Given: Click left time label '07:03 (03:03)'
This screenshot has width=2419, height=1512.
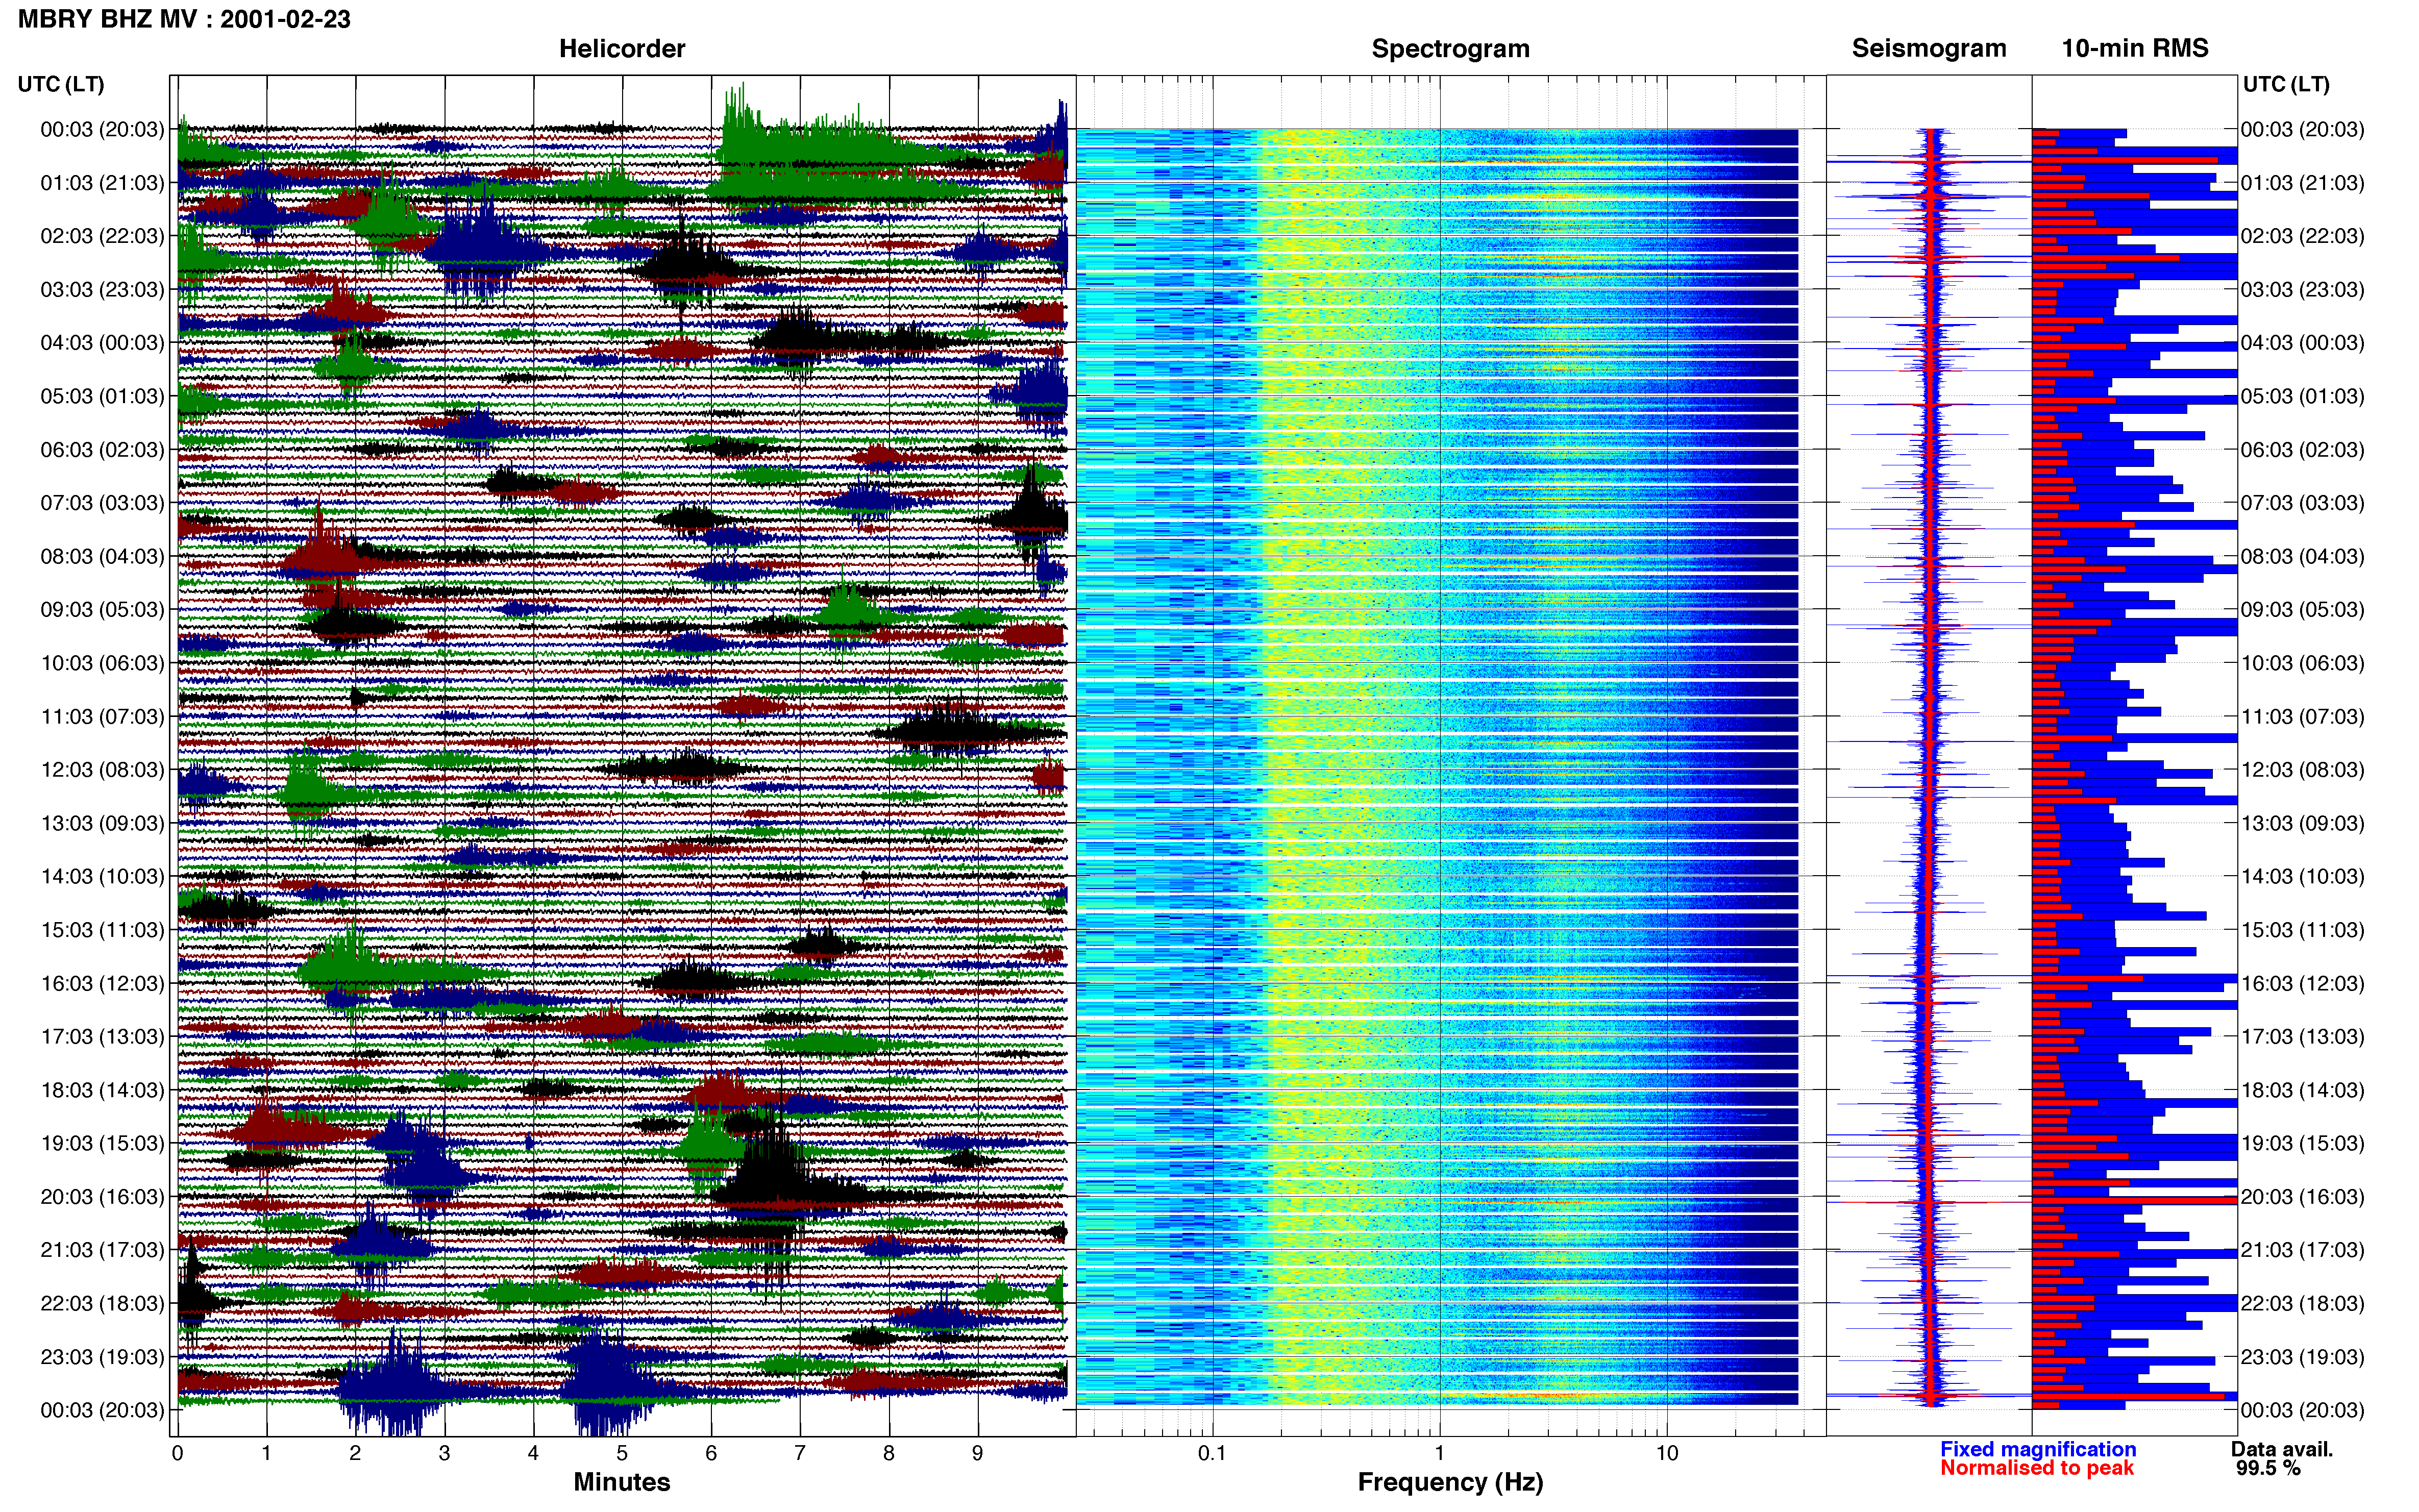Looking at the screenshot, I should tap(102, 503).
